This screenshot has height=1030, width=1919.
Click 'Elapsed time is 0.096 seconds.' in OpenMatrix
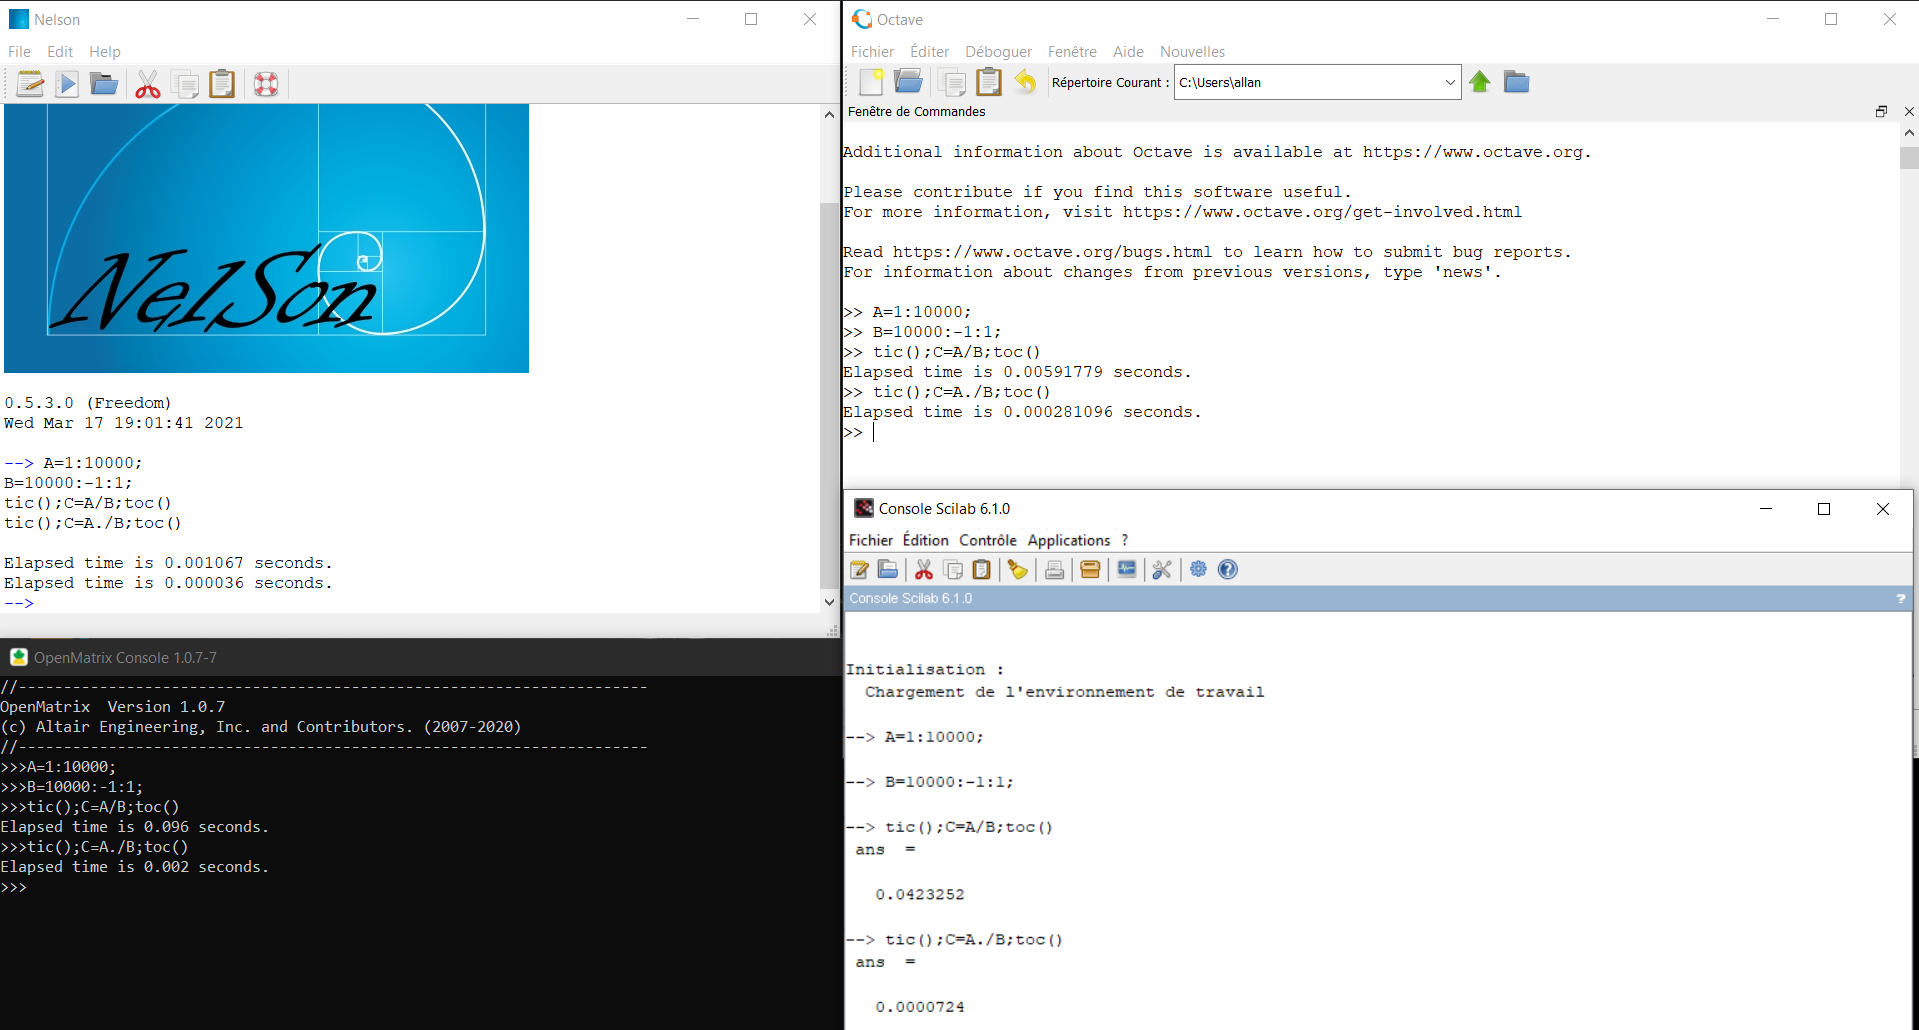click(x=135, y=827)
